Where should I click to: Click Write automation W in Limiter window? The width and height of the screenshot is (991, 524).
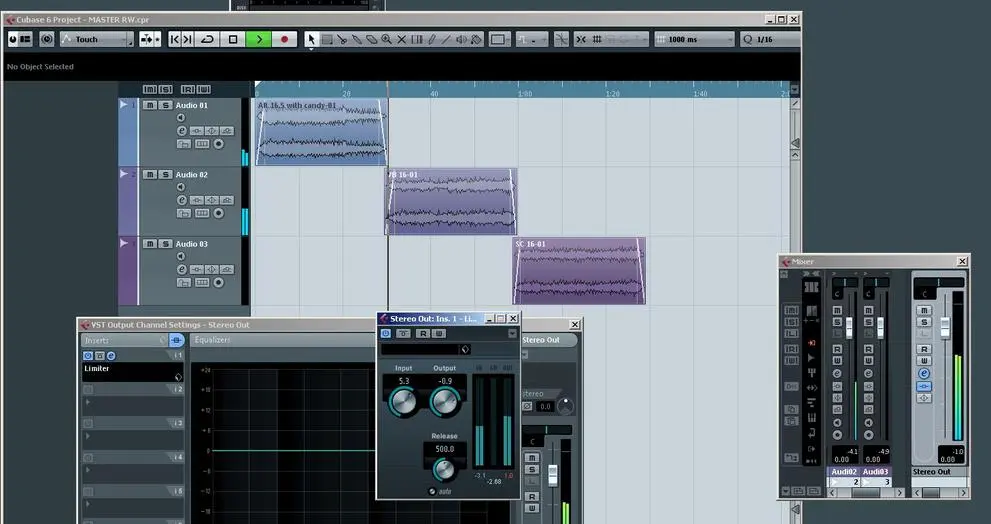click(439, 333)
